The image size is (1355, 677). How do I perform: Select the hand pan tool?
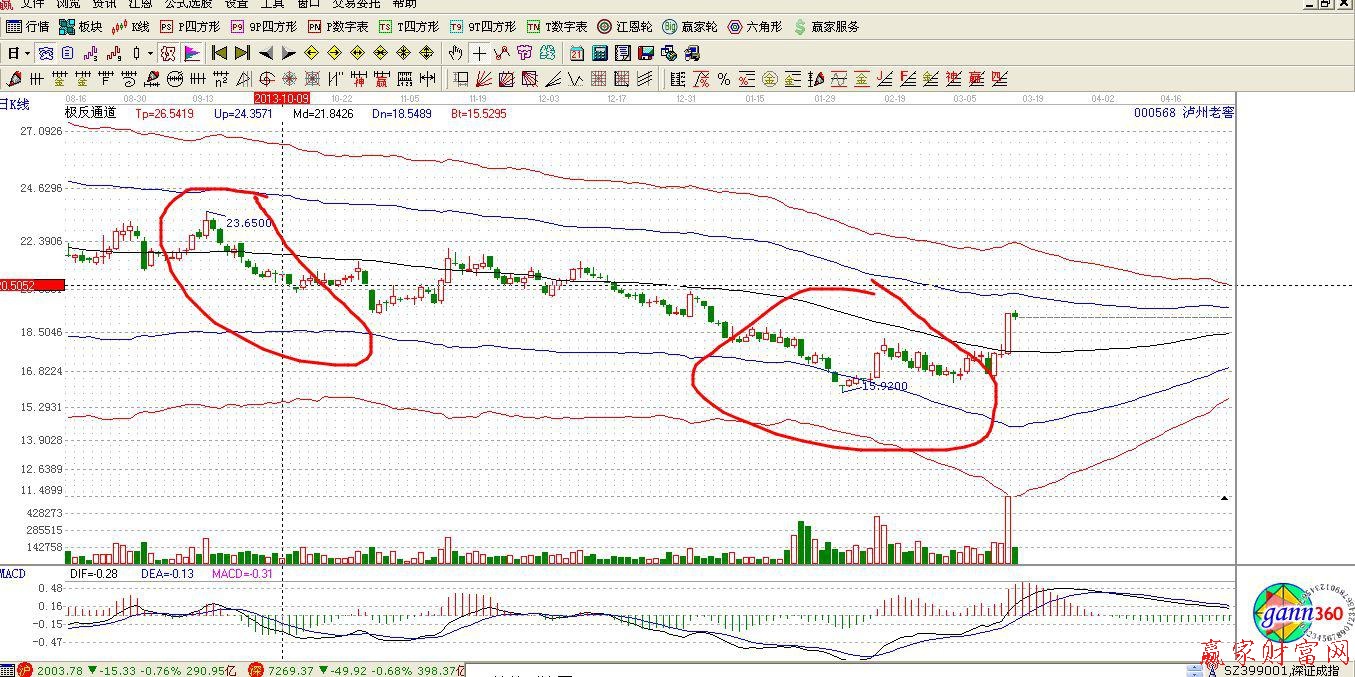tap(456, 53)
